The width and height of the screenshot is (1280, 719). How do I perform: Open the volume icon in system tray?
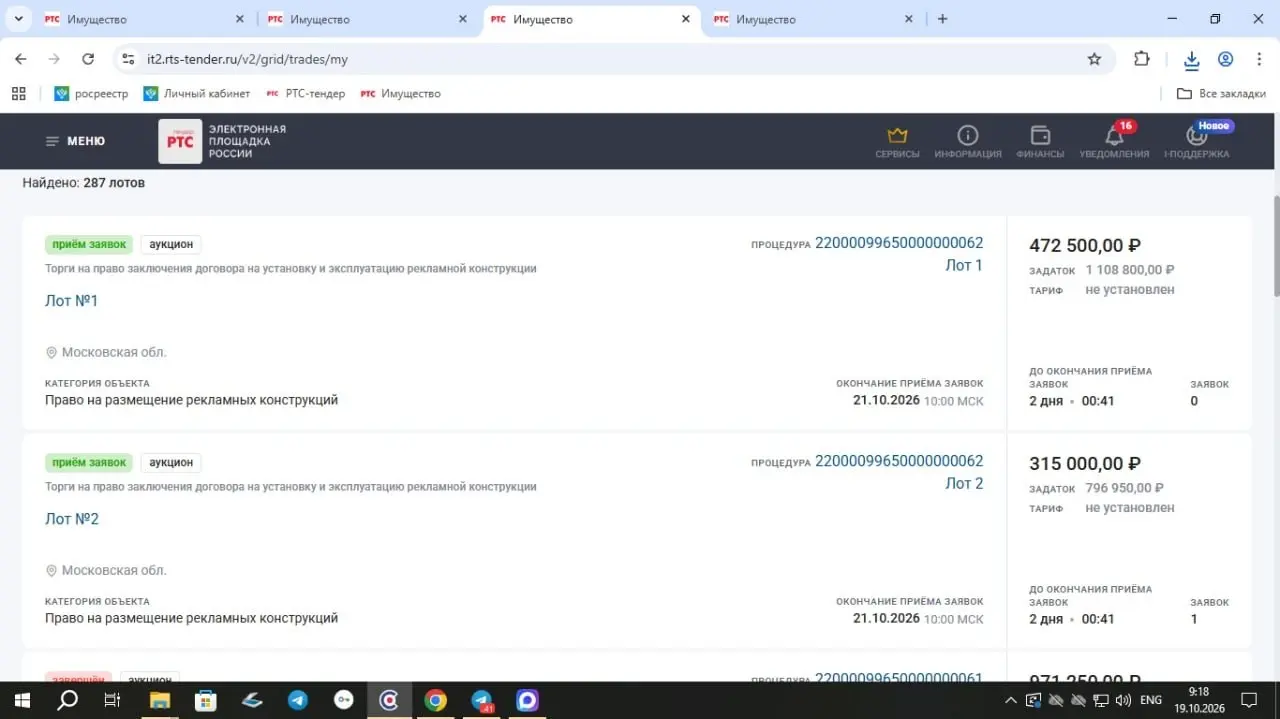[x=1123, y=700]
